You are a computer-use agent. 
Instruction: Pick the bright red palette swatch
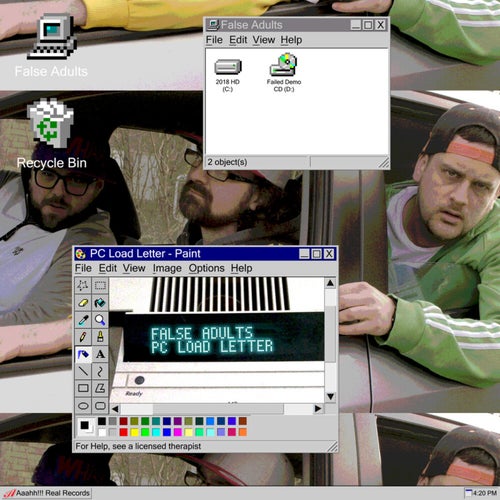124,432
